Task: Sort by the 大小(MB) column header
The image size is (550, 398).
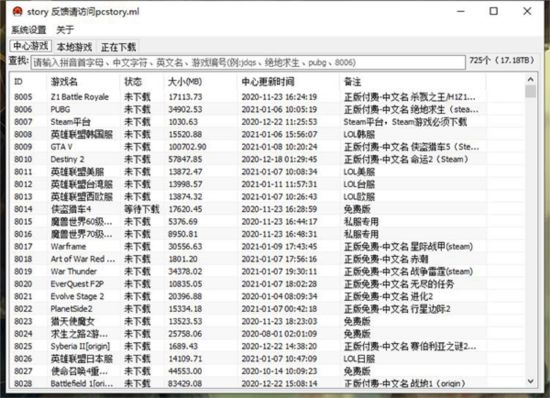Action: (185, 82)
